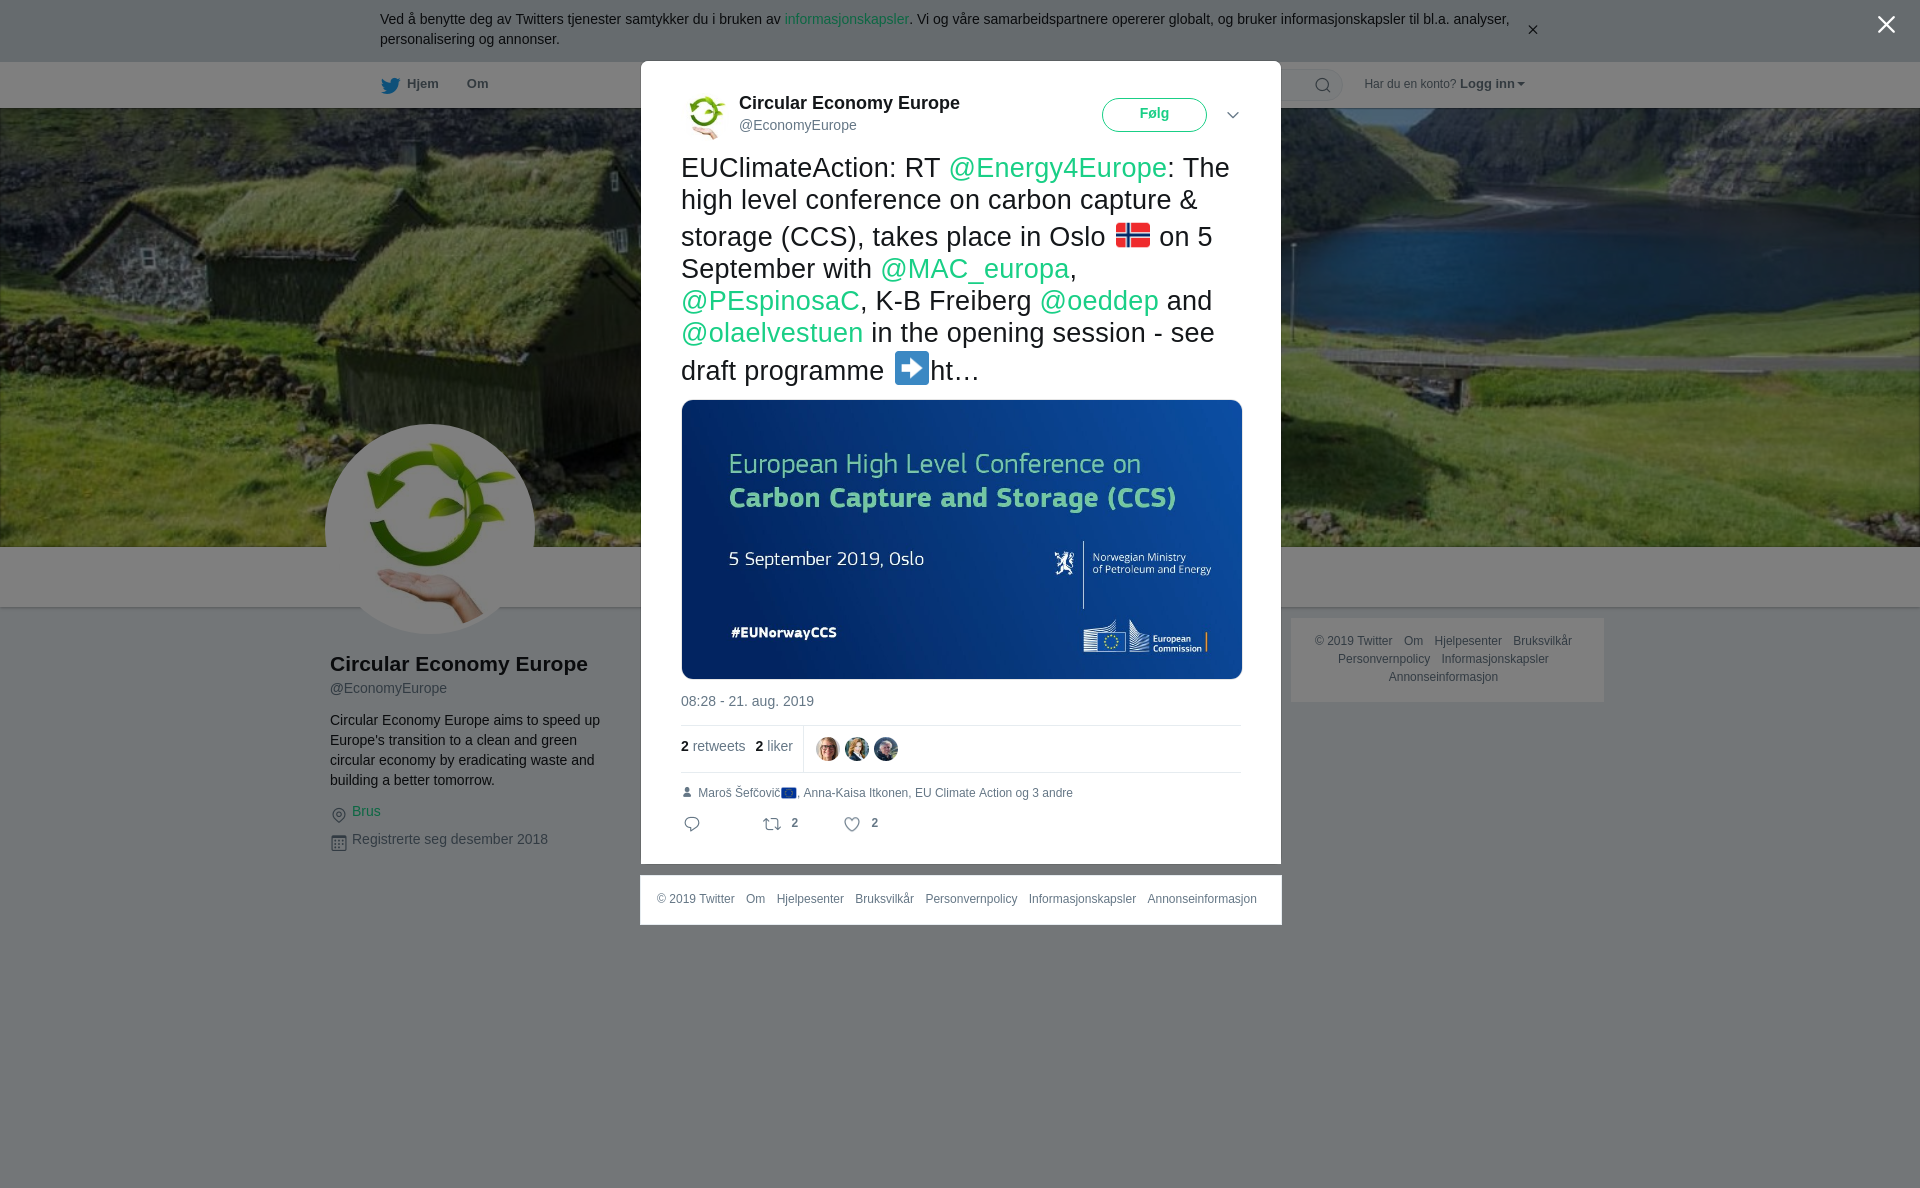Open Circular Economy Europe tweet avatar

click(x=706, y=115)
